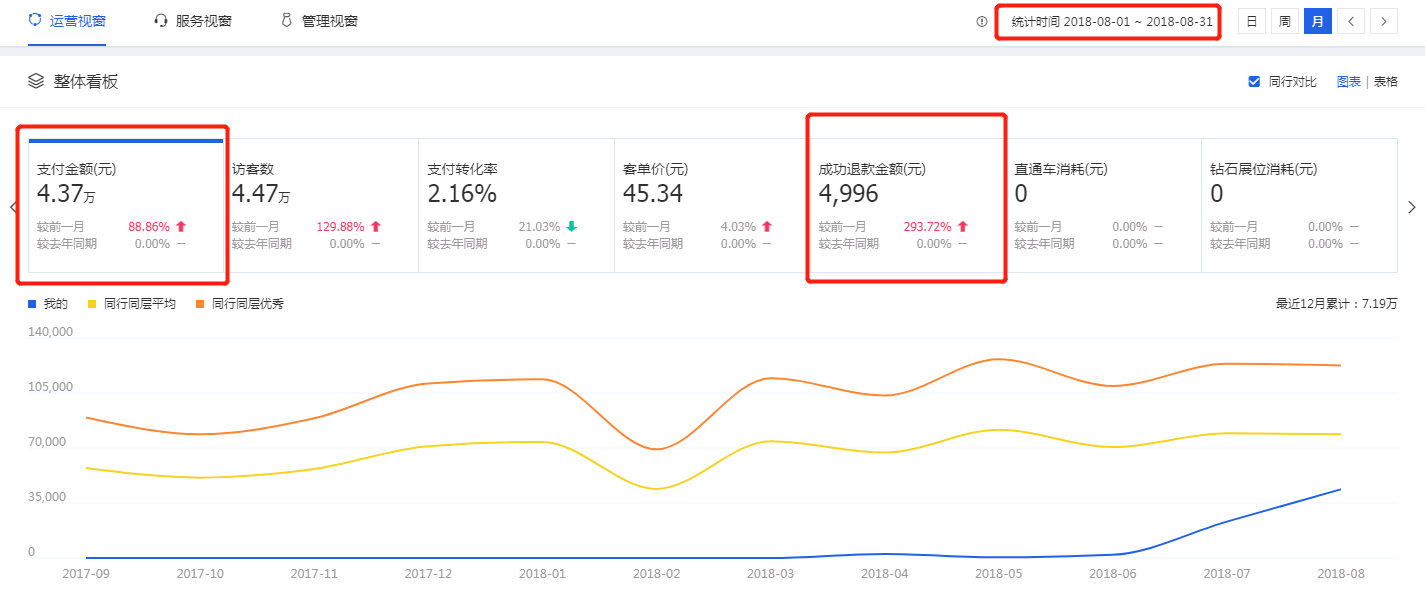Image resolution: width=1425 pixels, height=614 pixels.
Task: Go to previous period with left chevron
Action: pyautogui.click(x=1351, y=21)
